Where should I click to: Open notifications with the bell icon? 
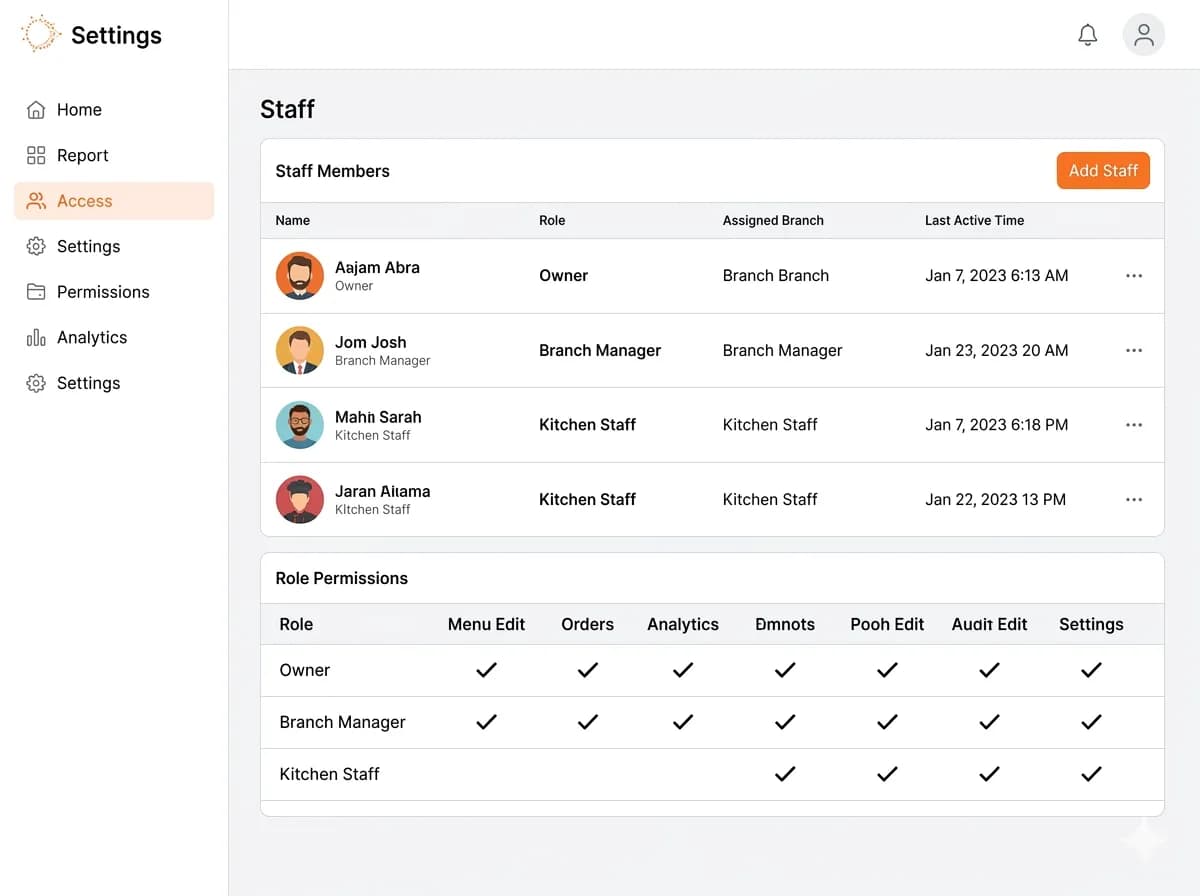(x=1088, y=35)
